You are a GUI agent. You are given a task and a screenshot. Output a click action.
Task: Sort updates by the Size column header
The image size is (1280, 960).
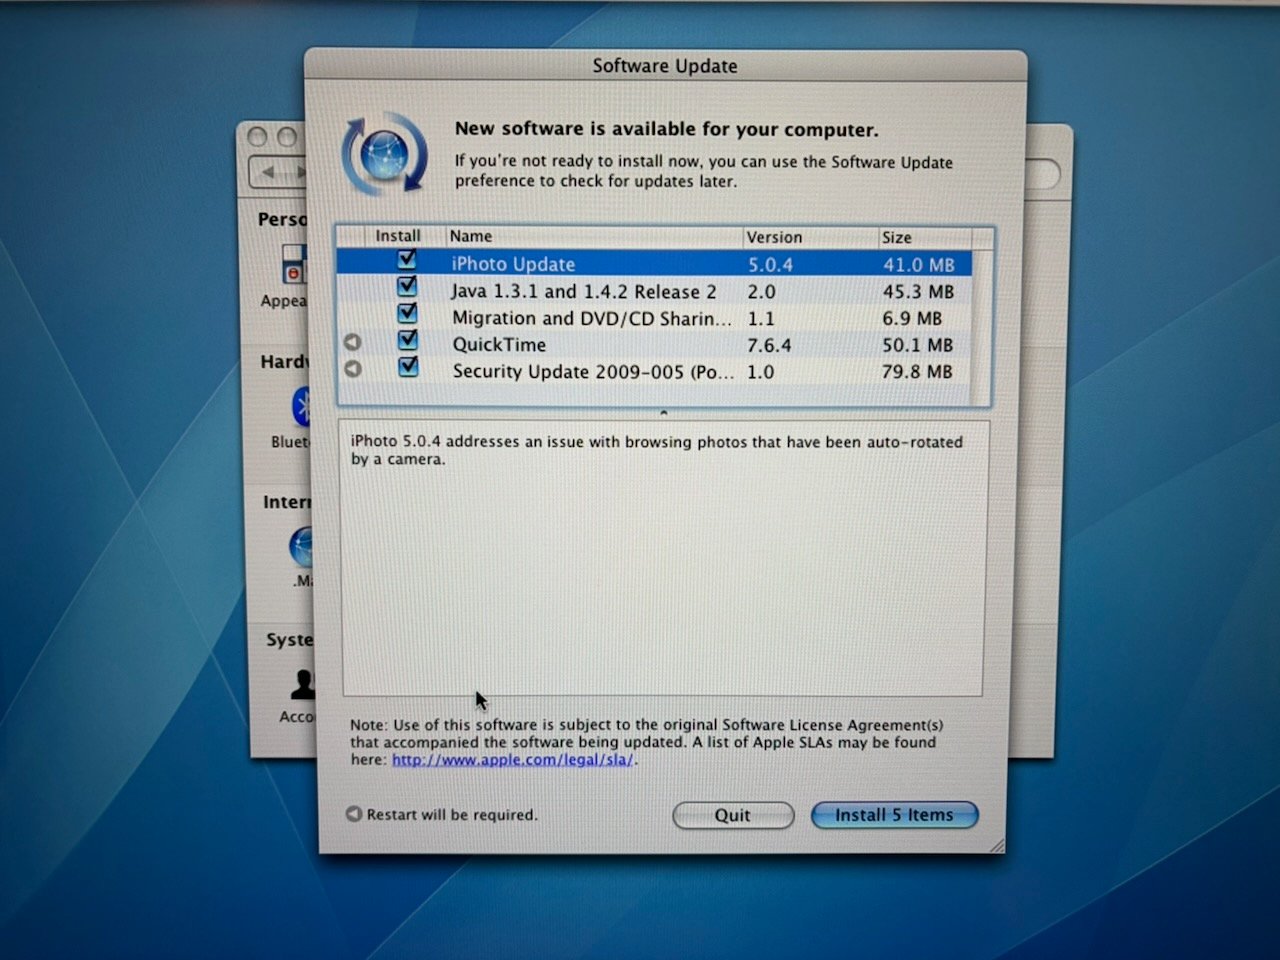coord(924,237)
